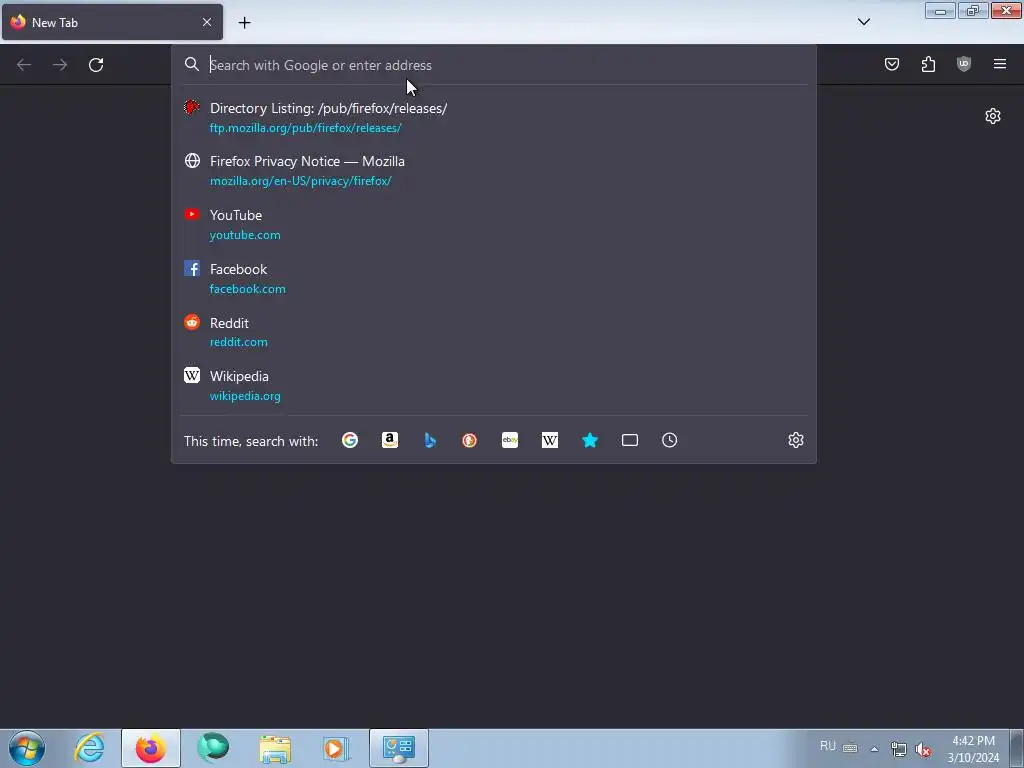Open the reddit.com link
This screenshot has height=768, width=1024.
pyautogui.click(x=238, y=342)
